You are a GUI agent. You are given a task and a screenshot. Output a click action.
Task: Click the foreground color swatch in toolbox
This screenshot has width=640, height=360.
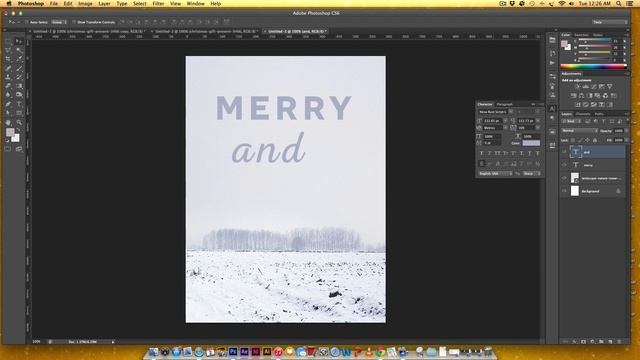point(10,132)
